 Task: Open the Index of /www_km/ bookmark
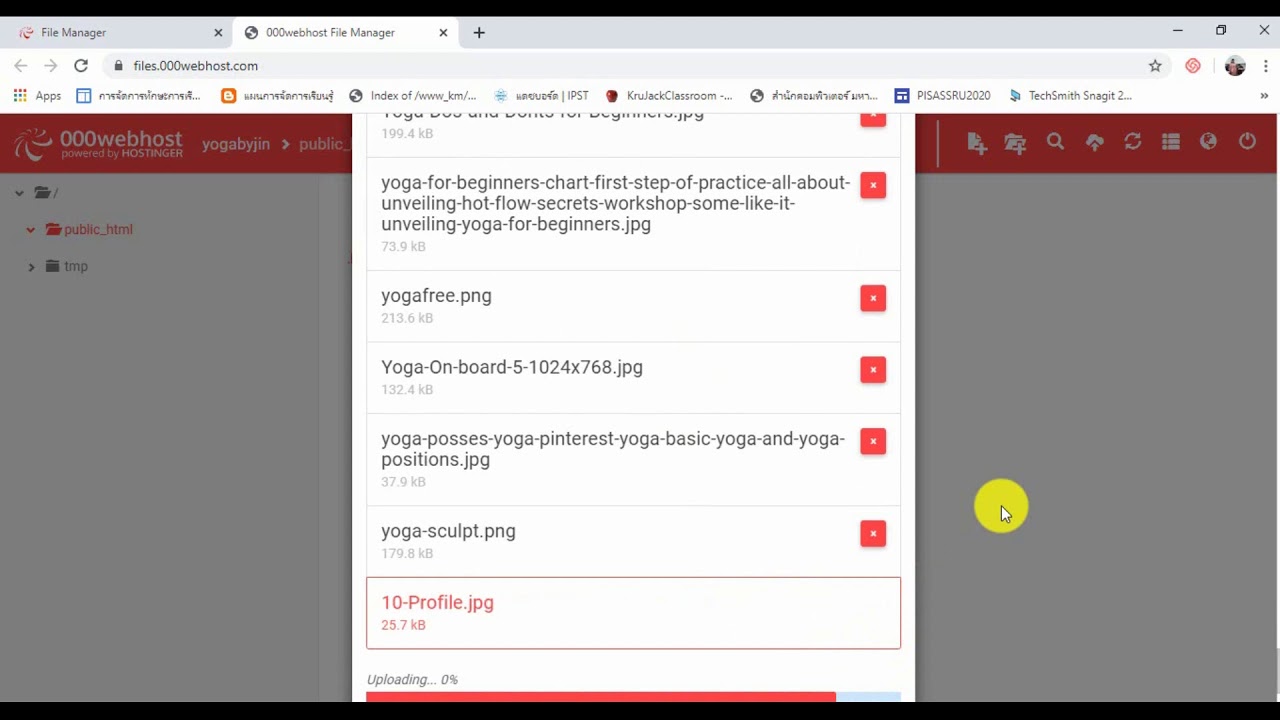(412, 96)
